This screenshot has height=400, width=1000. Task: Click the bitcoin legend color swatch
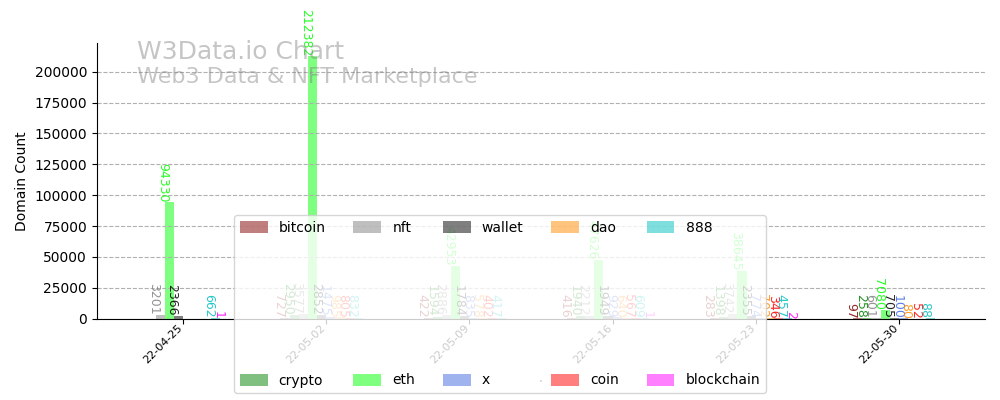[x=254, y=227]
